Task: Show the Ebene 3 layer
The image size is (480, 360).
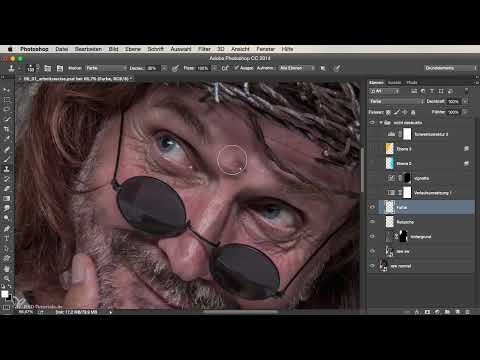Action: tap(372, 149)
